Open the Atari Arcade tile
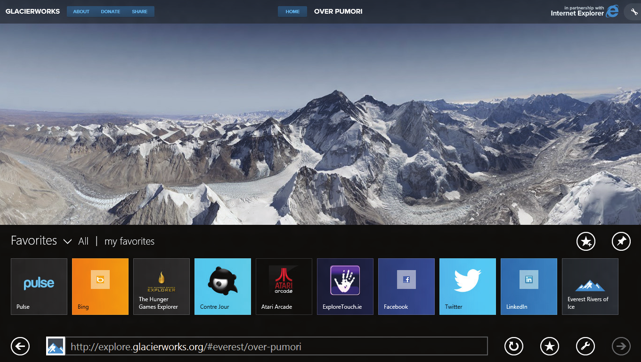This screenshot has height=362, width=641. click(x=284, y=286)
